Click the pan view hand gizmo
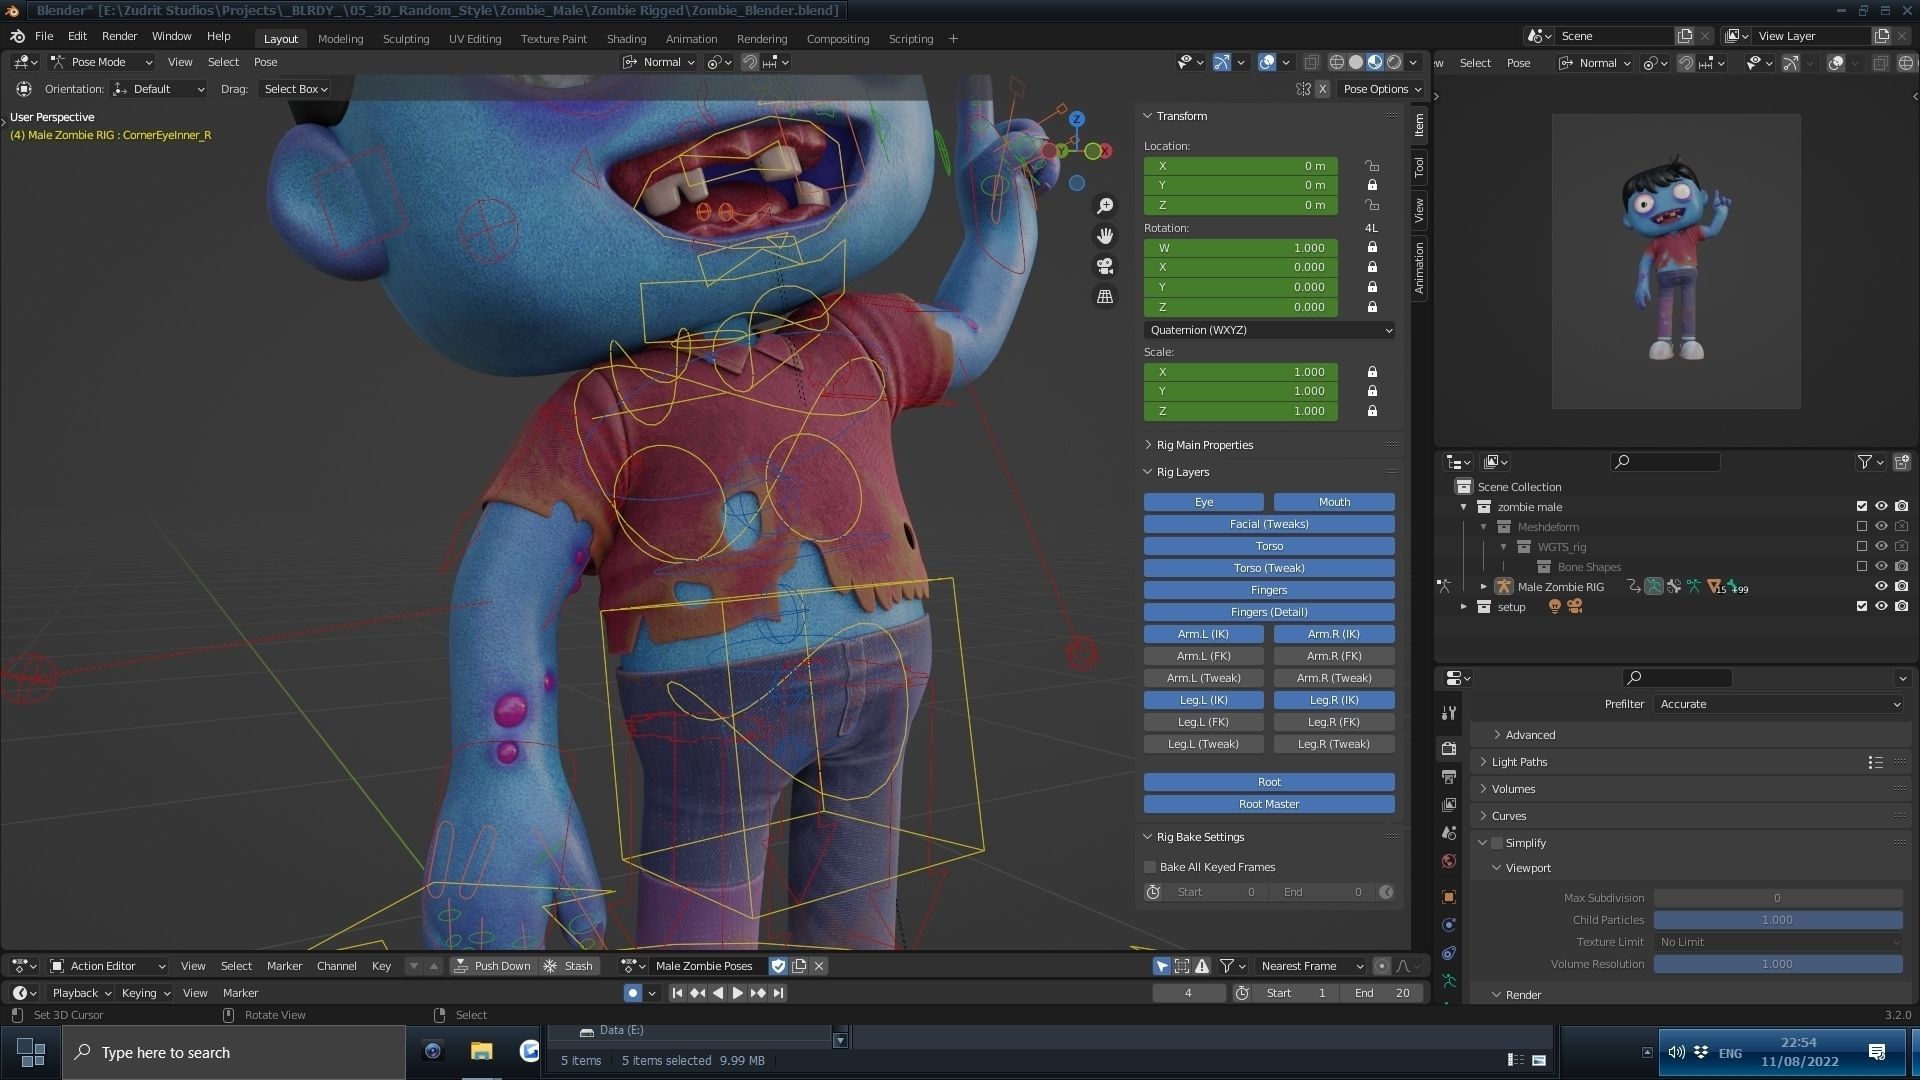Screen dimensions: 1920x1080 click(1105, 236)
